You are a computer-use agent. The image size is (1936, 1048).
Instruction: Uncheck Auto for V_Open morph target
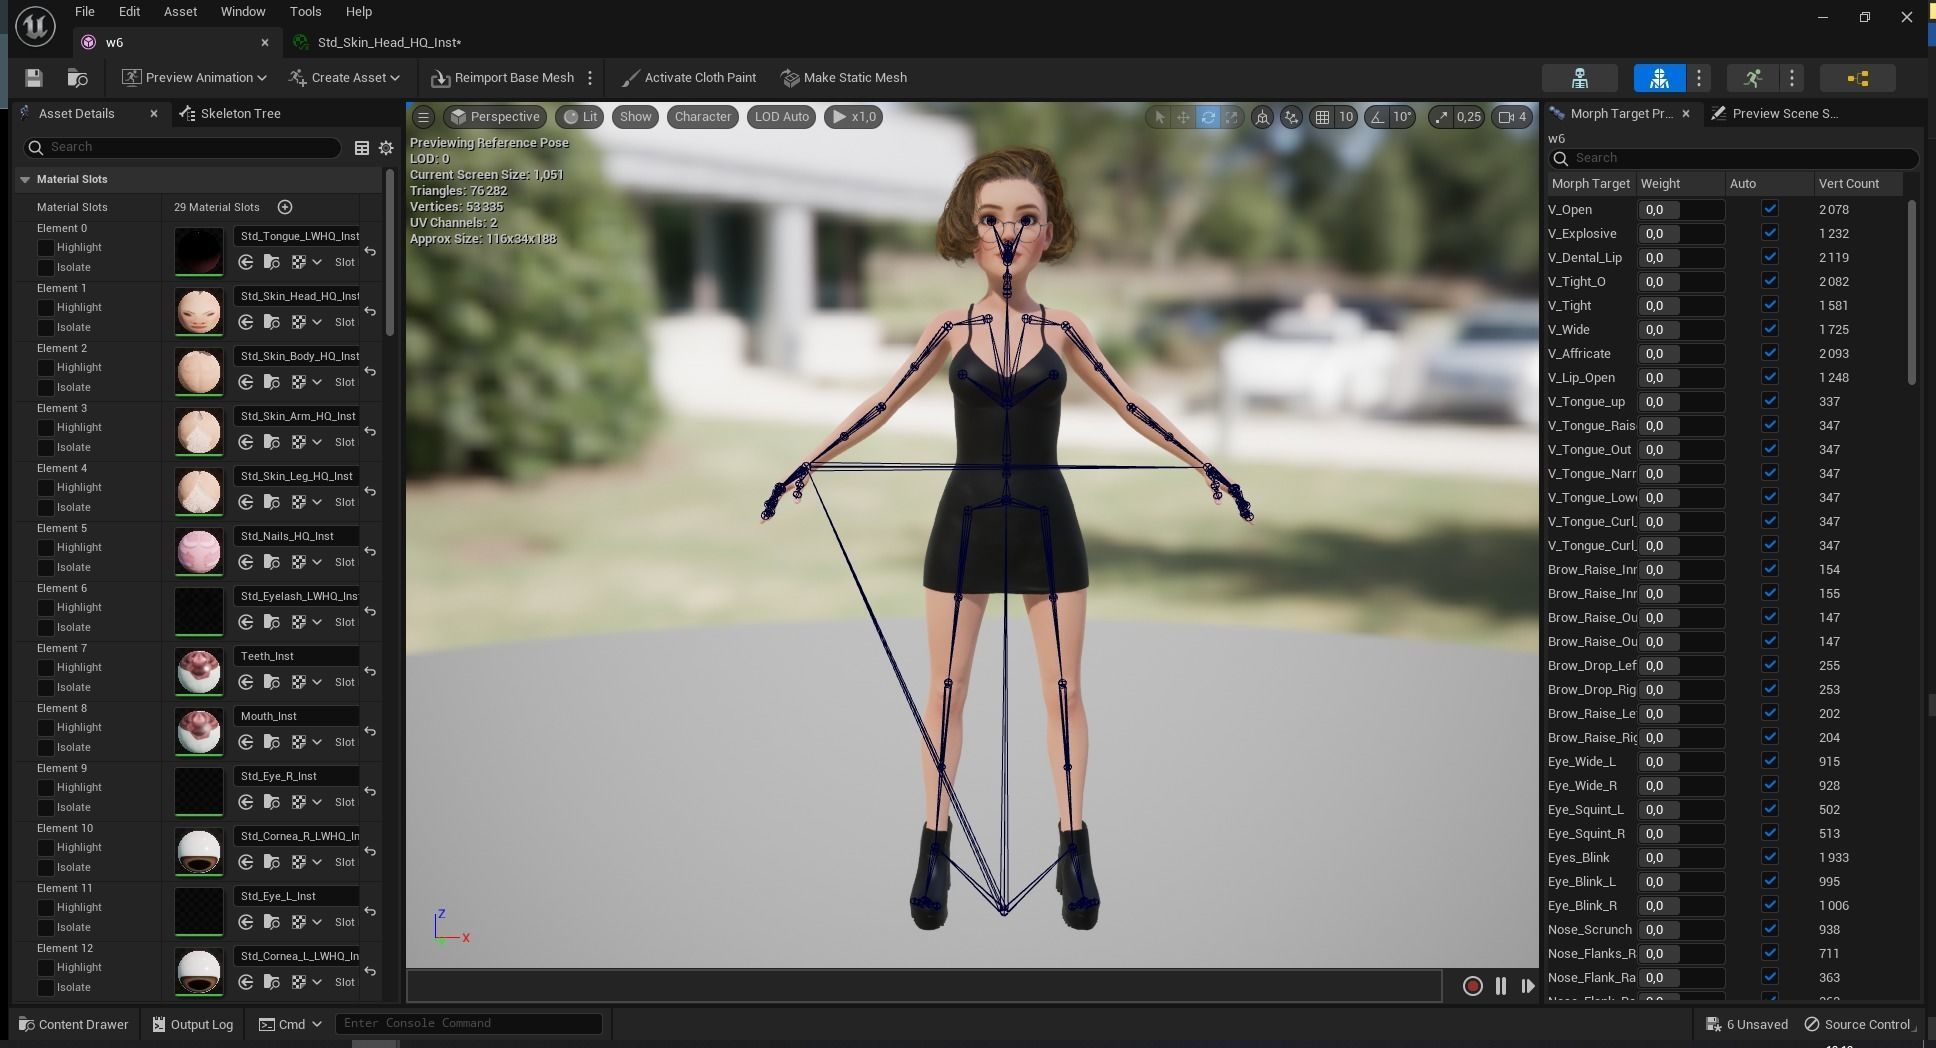(1770, 209)
